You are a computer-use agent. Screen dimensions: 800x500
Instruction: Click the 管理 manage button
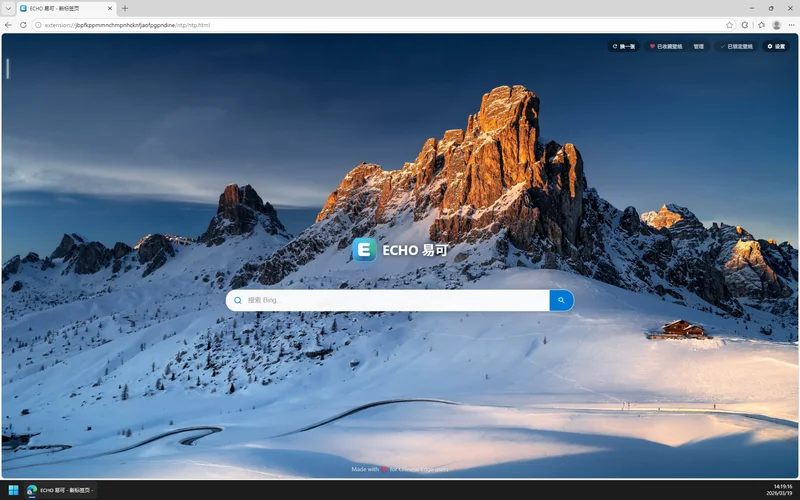click(x=698, y=46)
